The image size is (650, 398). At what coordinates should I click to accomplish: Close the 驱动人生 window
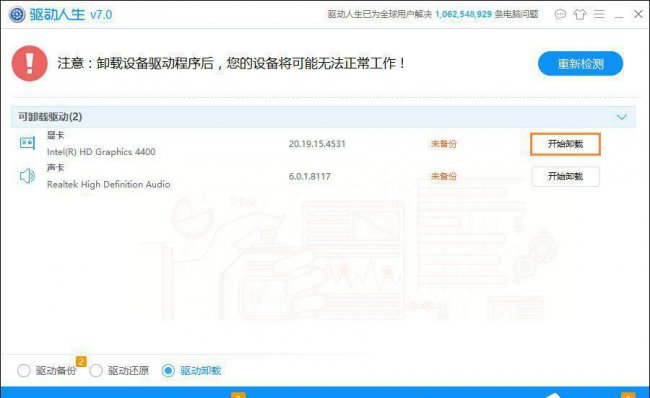click(x=638, y=14)
